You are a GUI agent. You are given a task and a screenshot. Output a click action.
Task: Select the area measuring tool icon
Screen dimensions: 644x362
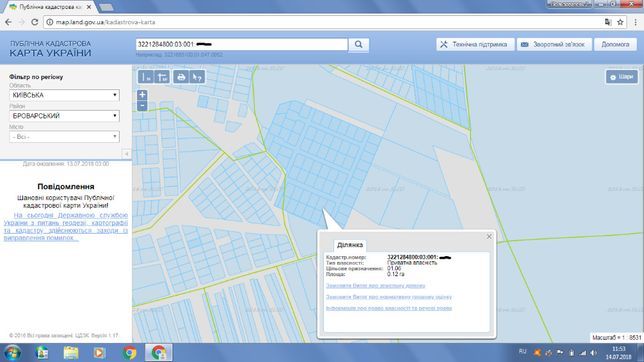(162, 77)
